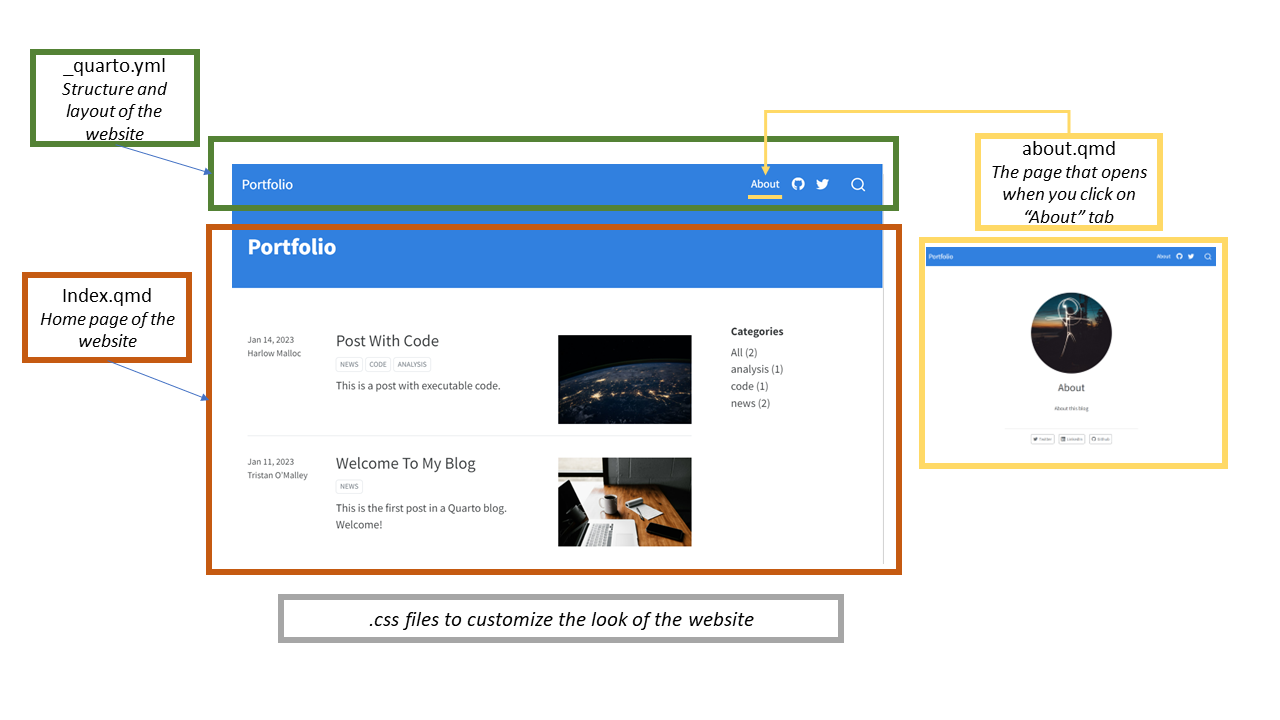This screenshot has height=720, width=1280.
Task: Click Portfolio brand in main navbar
Action: coord(267,185)
